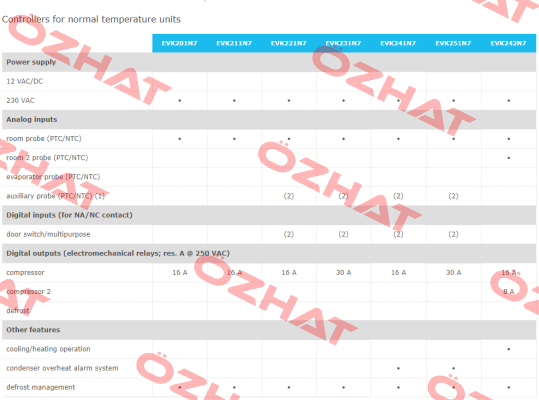539x400 pixels.
Task: Select the EVK251N7 column header
Action: click(453, 43)
